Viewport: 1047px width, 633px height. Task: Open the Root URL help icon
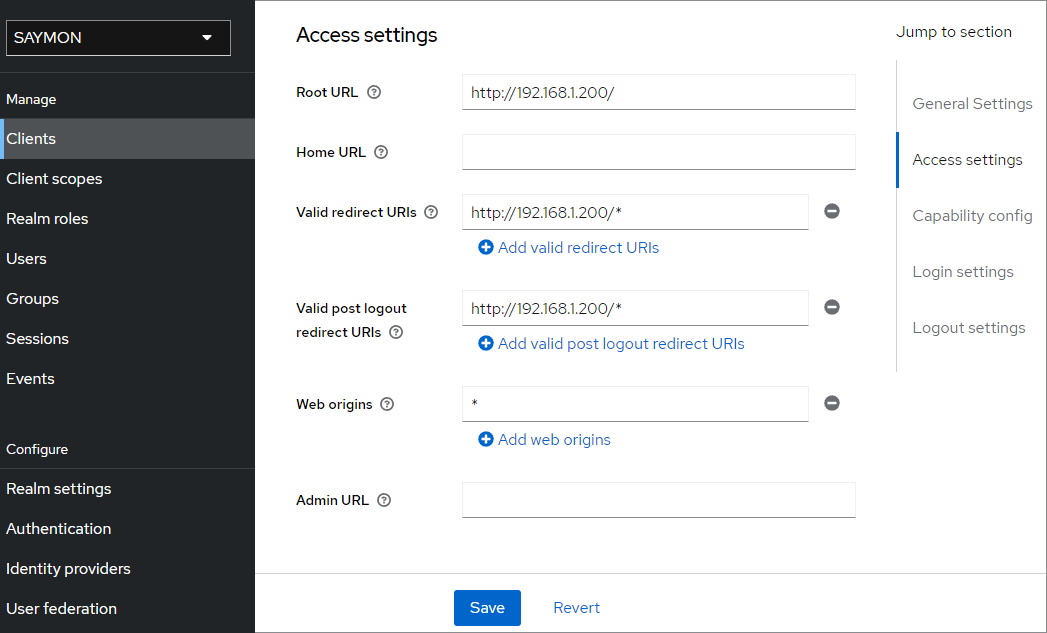coord(374,92)
